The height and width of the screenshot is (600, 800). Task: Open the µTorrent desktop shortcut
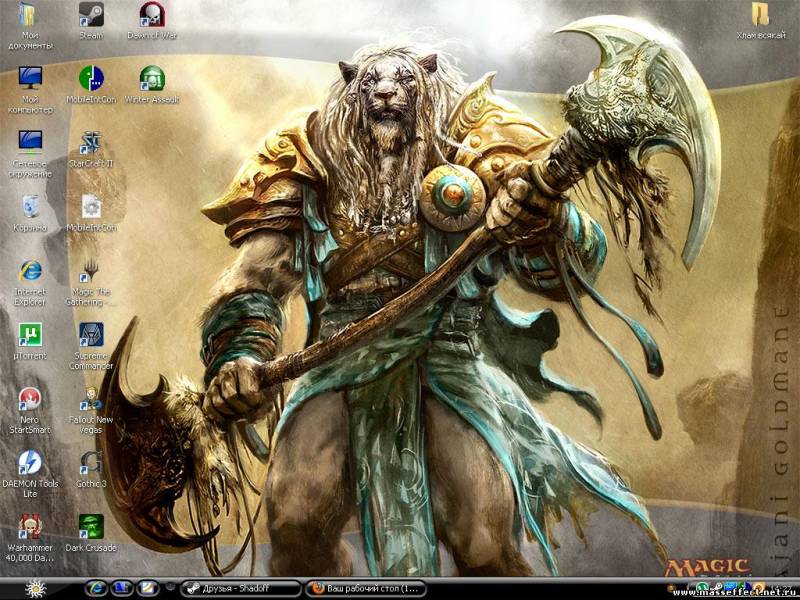coord(30,335)
